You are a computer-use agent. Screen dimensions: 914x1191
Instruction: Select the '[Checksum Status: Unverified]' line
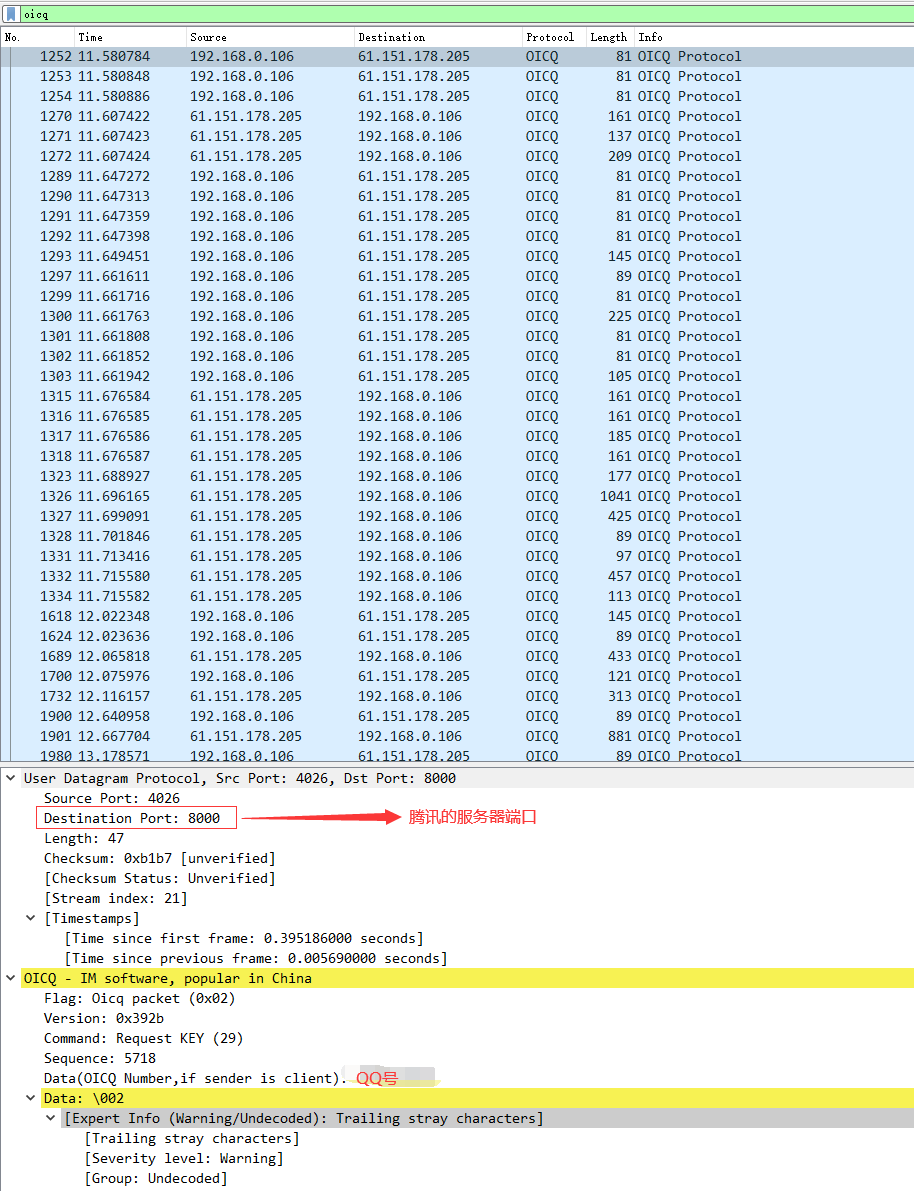160,878
